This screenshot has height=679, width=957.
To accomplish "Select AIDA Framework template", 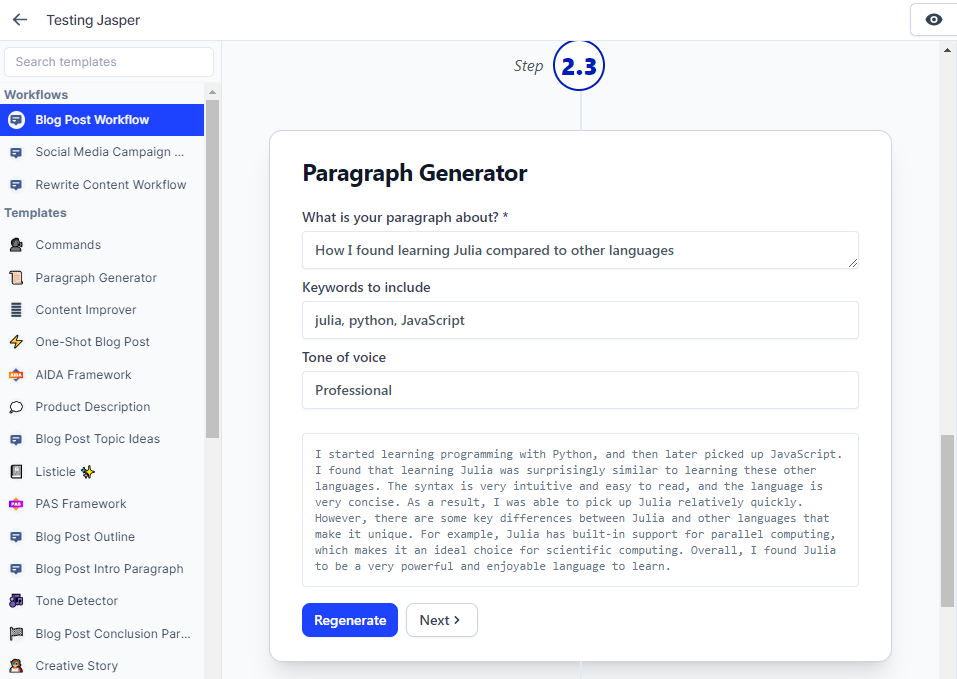I will [102, 375].
